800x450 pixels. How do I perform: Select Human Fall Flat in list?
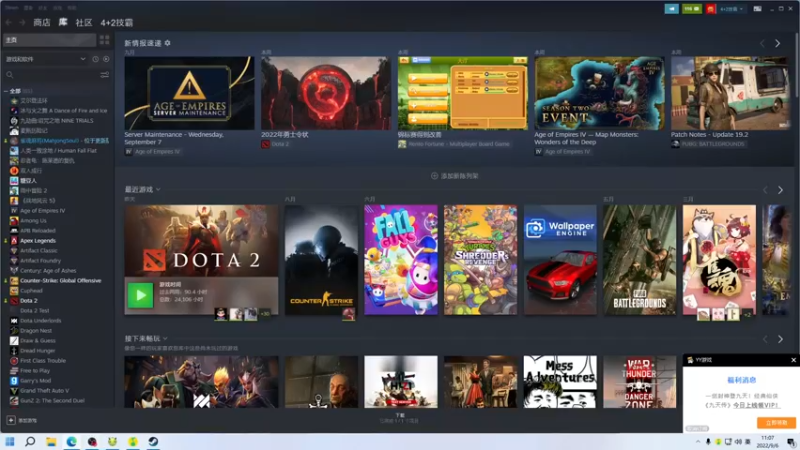pos(59,151)
